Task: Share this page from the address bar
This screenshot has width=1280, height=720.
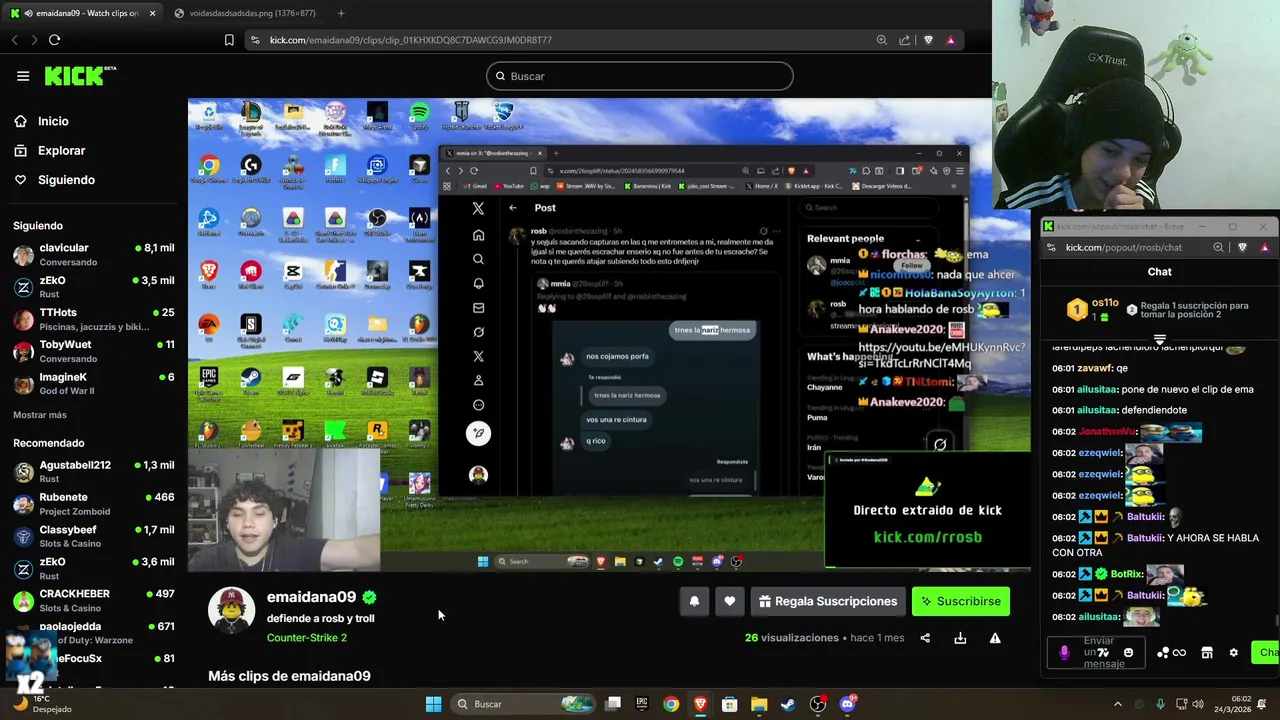Action: [x=905, y=40]
